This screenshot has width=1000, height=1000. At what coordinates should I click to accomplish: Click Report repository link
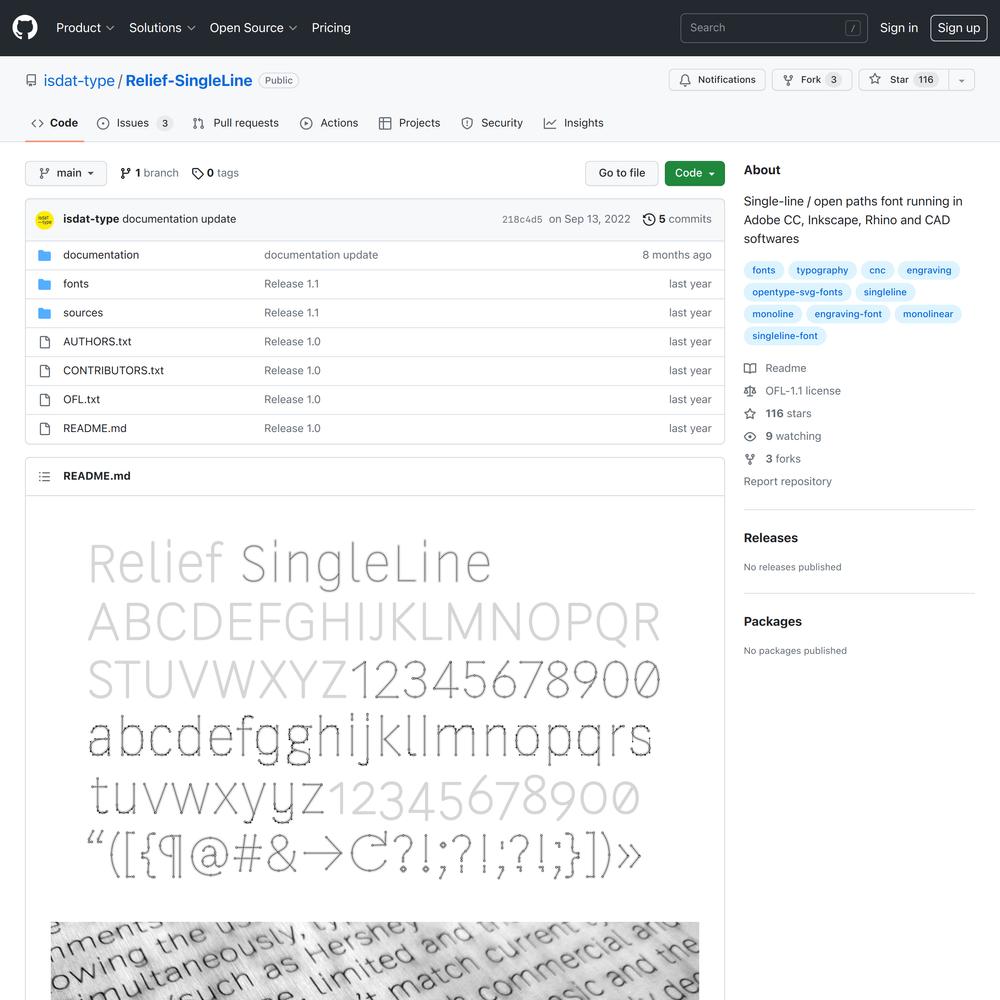coord(787,482)
